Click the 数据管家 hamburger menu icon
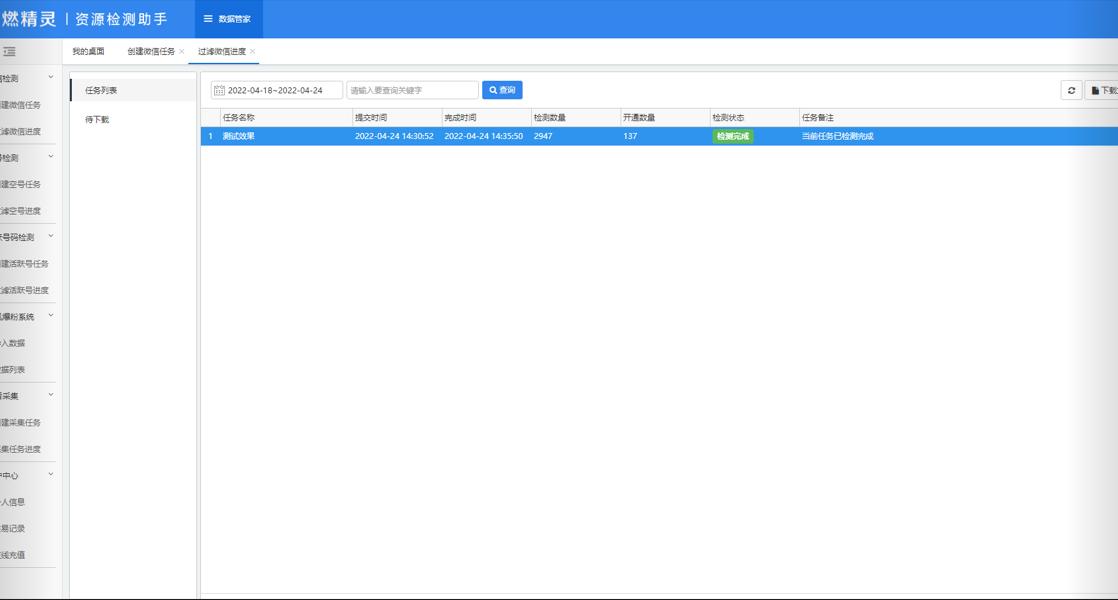The image size is (1118, 600). click(x=208, y=19)
